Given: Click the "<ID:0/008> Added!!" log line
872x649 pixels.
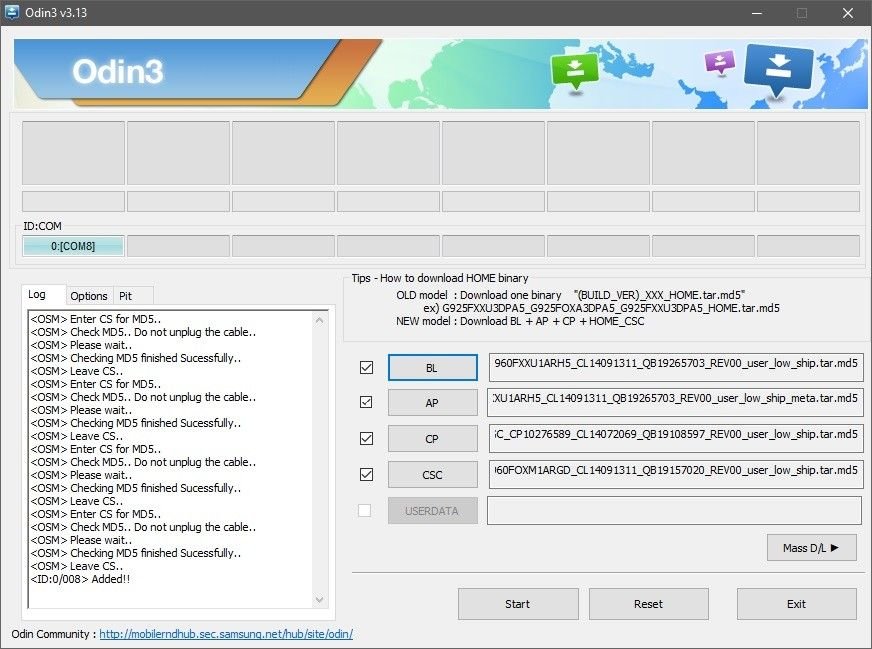Looking at the screenshot, I should [80, 579].
